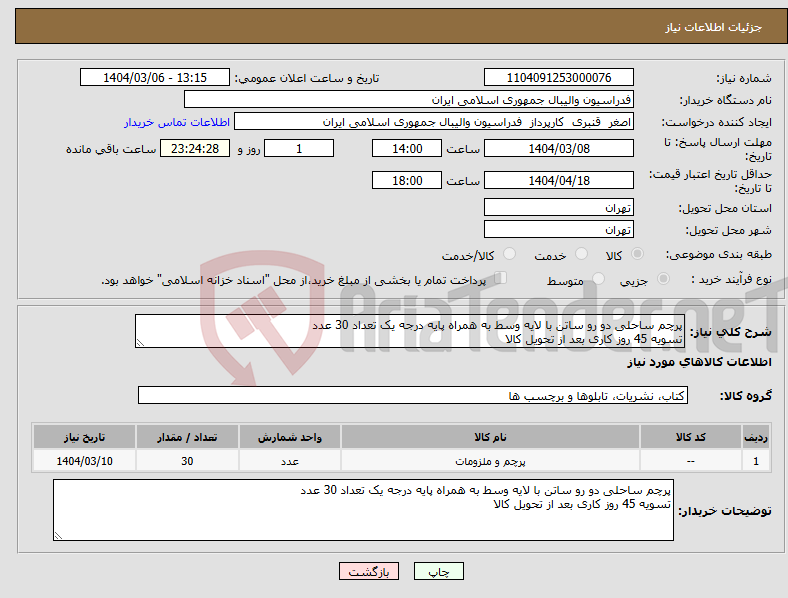The image size is (788, 598).
Task: Click the need date cell 1404/03/10
Action: (84, 461)
